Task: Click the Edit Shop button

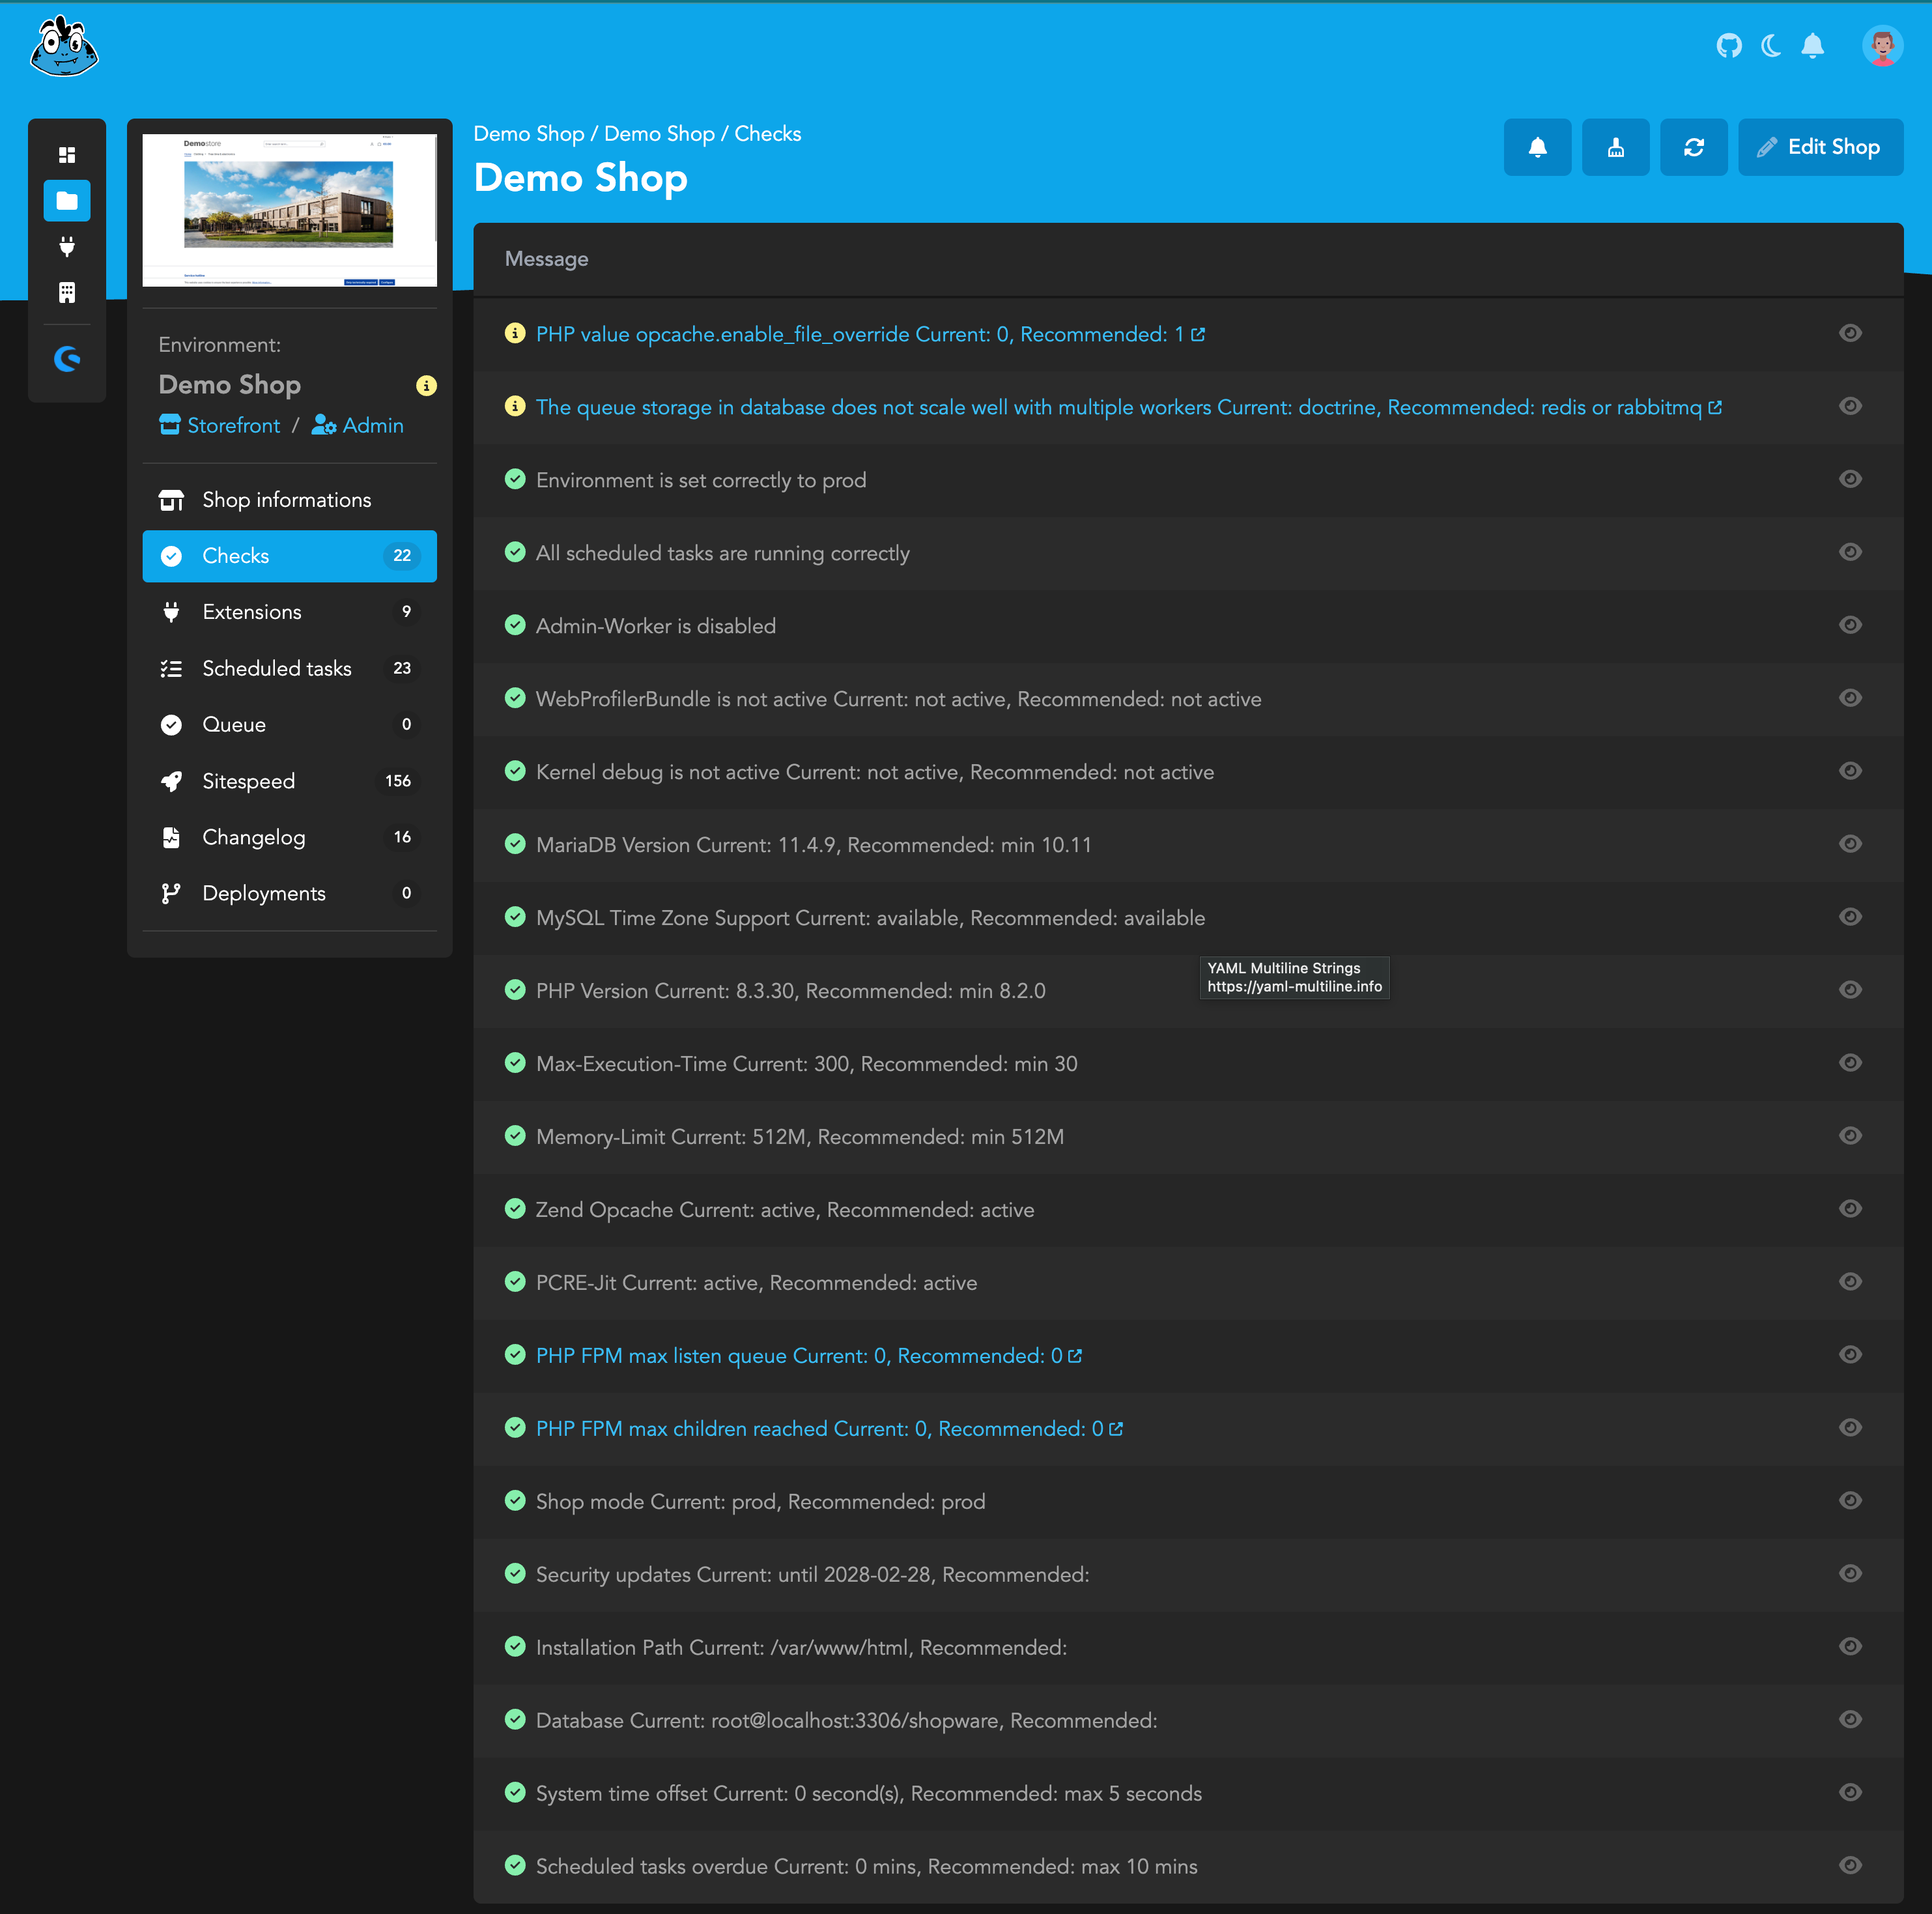Action: pos(1820,148)
